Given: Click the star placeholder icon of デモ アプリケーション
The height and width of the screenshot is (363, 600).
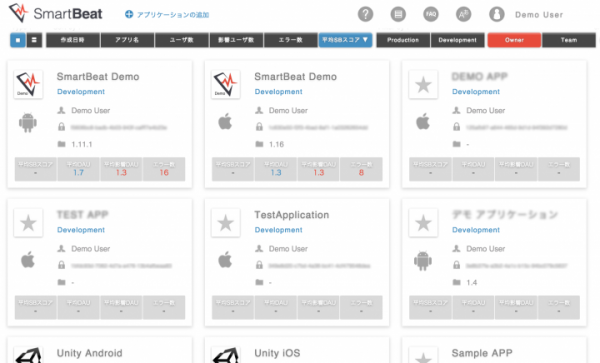Looking at the screenshot, I should (x=423, y=223).
